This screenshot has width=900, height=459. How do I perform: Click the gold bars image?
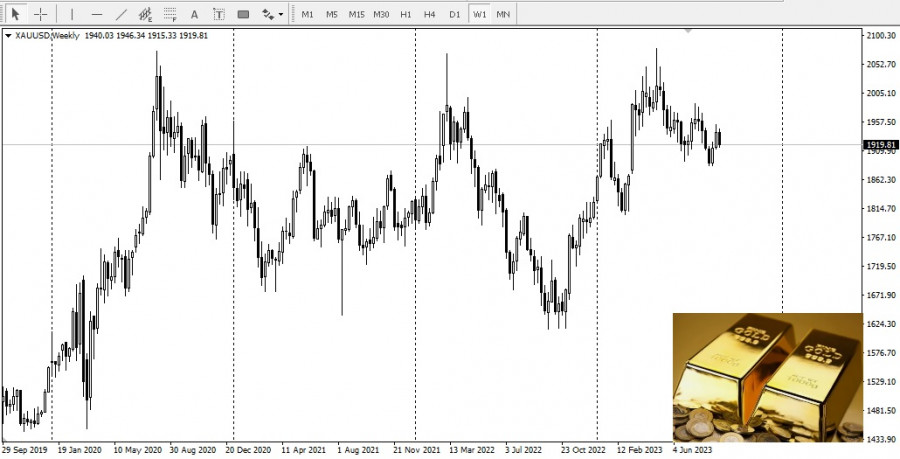pos(767,378)
